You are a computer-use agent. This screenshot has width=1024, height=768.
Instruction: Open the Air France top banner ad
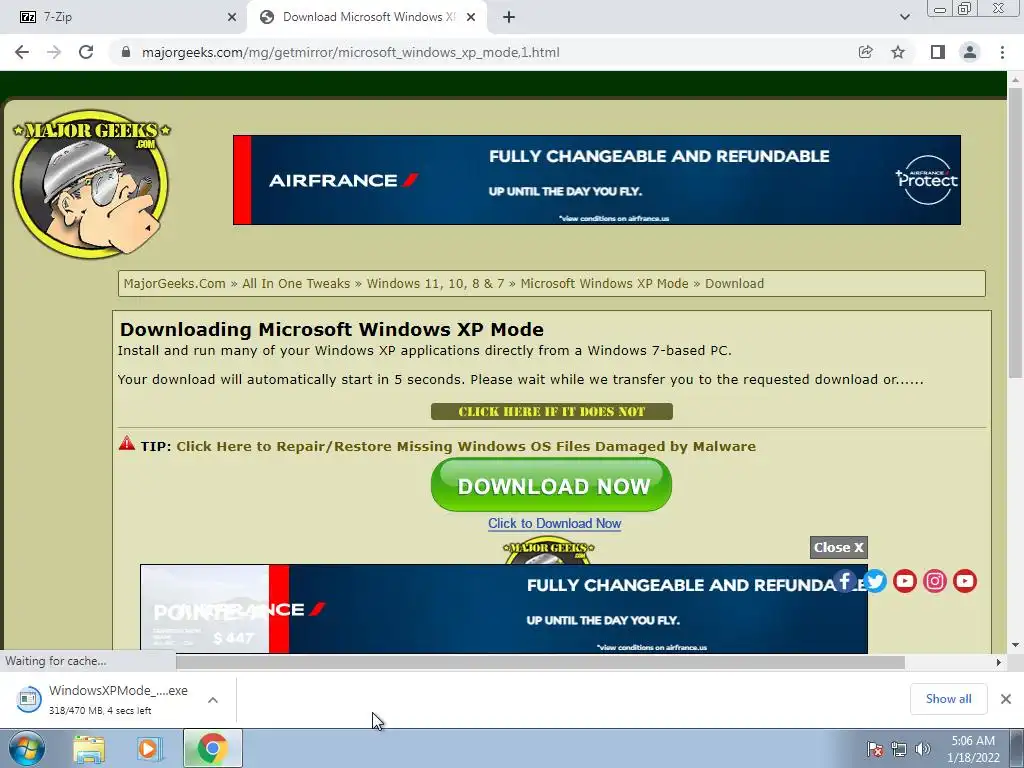pos(597,180)
